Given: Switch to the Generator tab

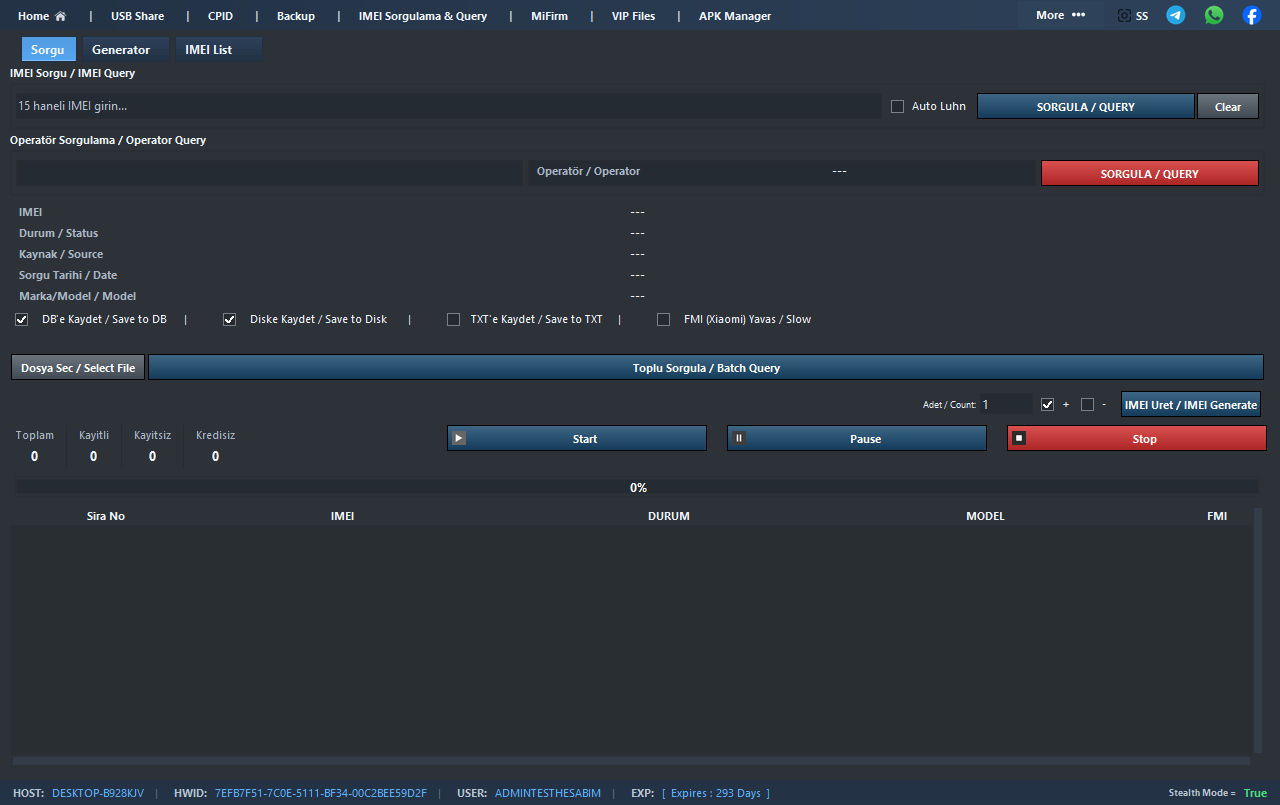Looking at the screenshot, I should pos(121,50).
